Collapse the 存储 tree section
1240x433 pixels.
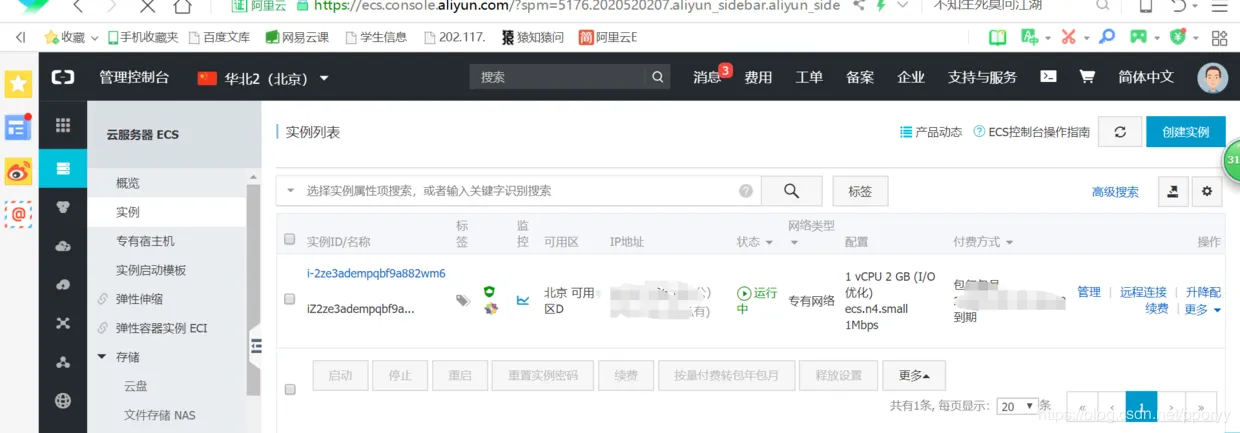(102, 356)
